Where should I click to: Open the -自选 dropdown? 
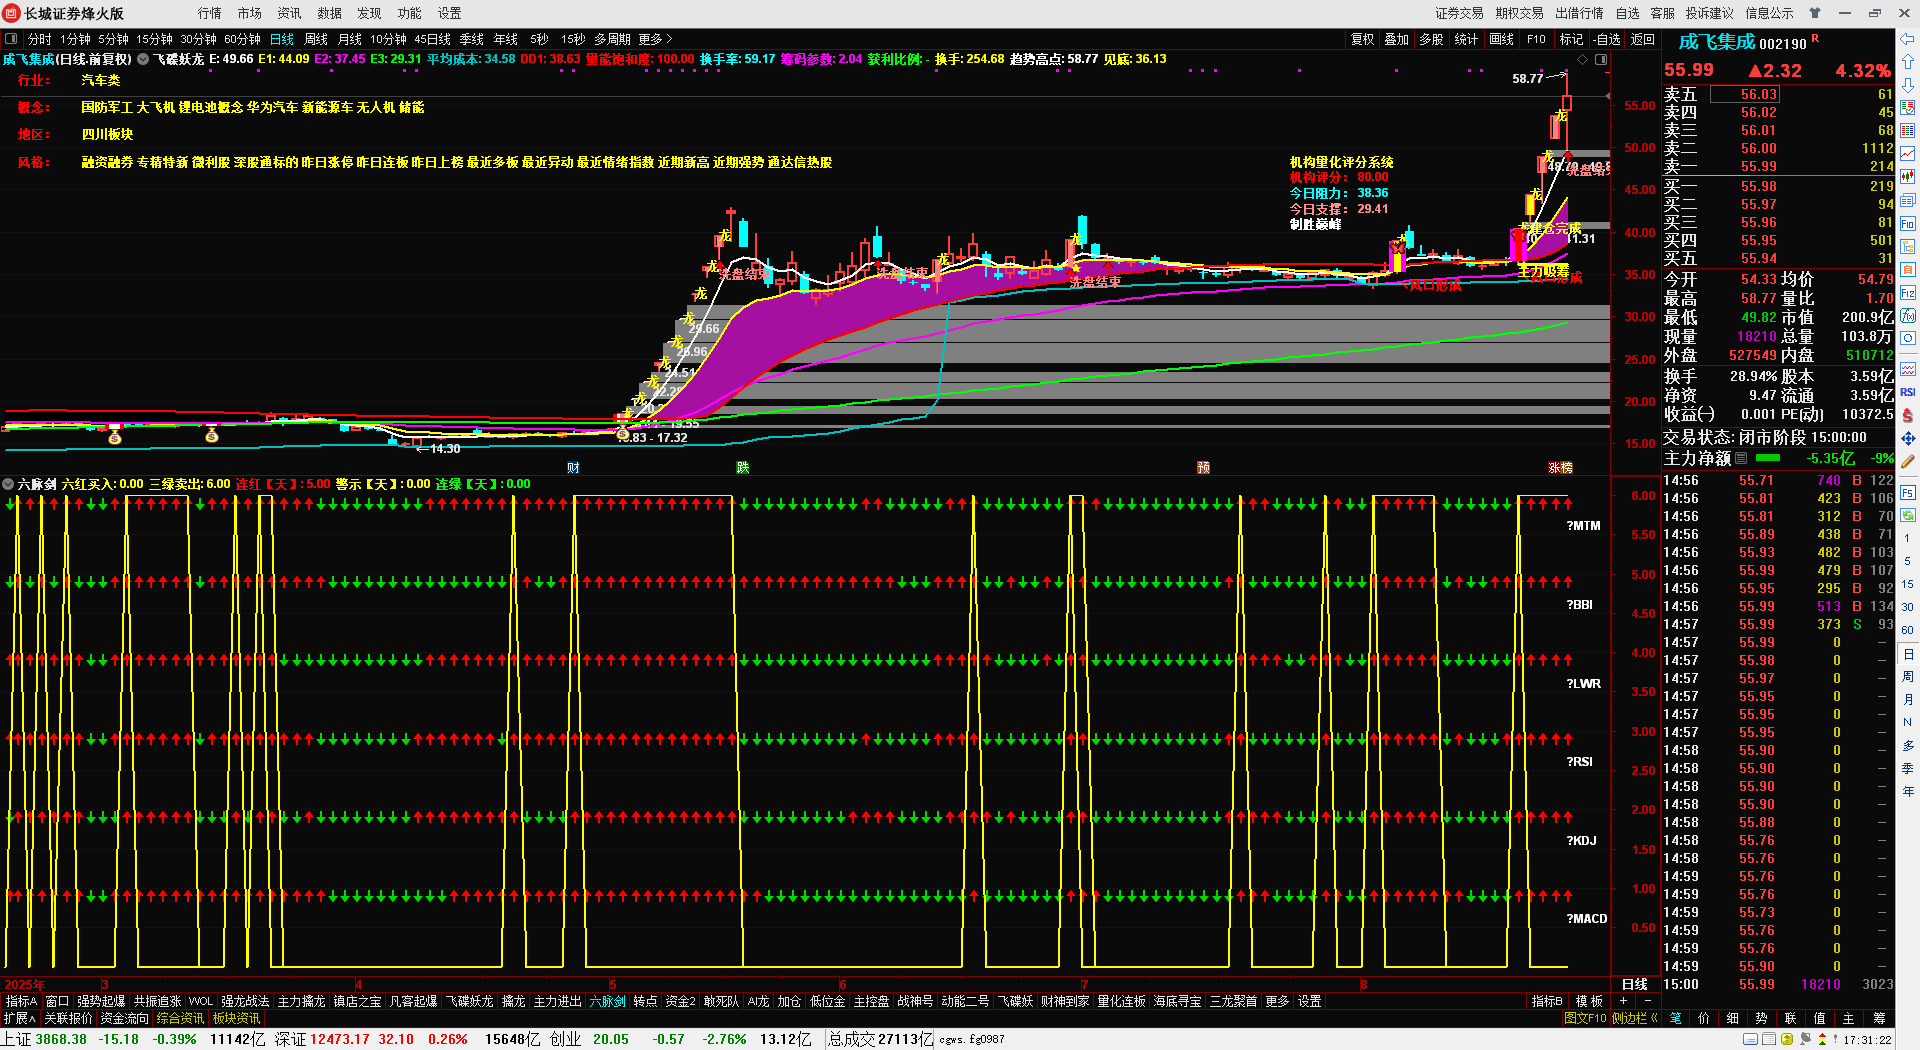click(x=1607, y=39)
